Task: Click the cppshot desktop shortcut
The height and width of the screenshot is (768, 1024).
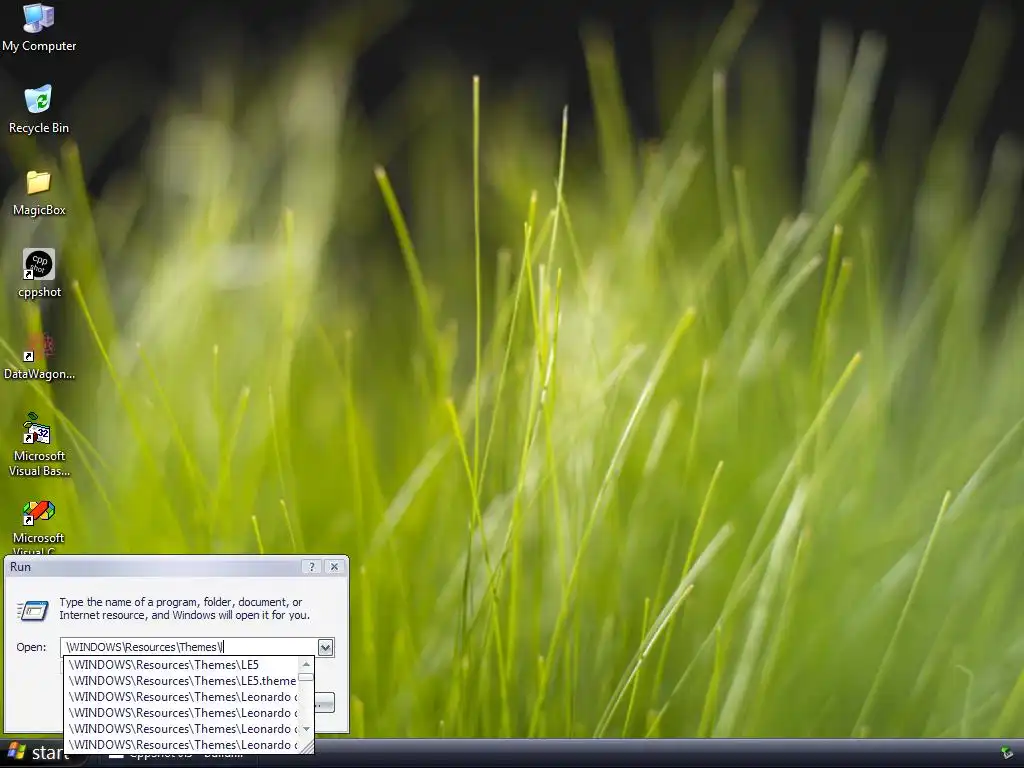Action: (39, 273)
